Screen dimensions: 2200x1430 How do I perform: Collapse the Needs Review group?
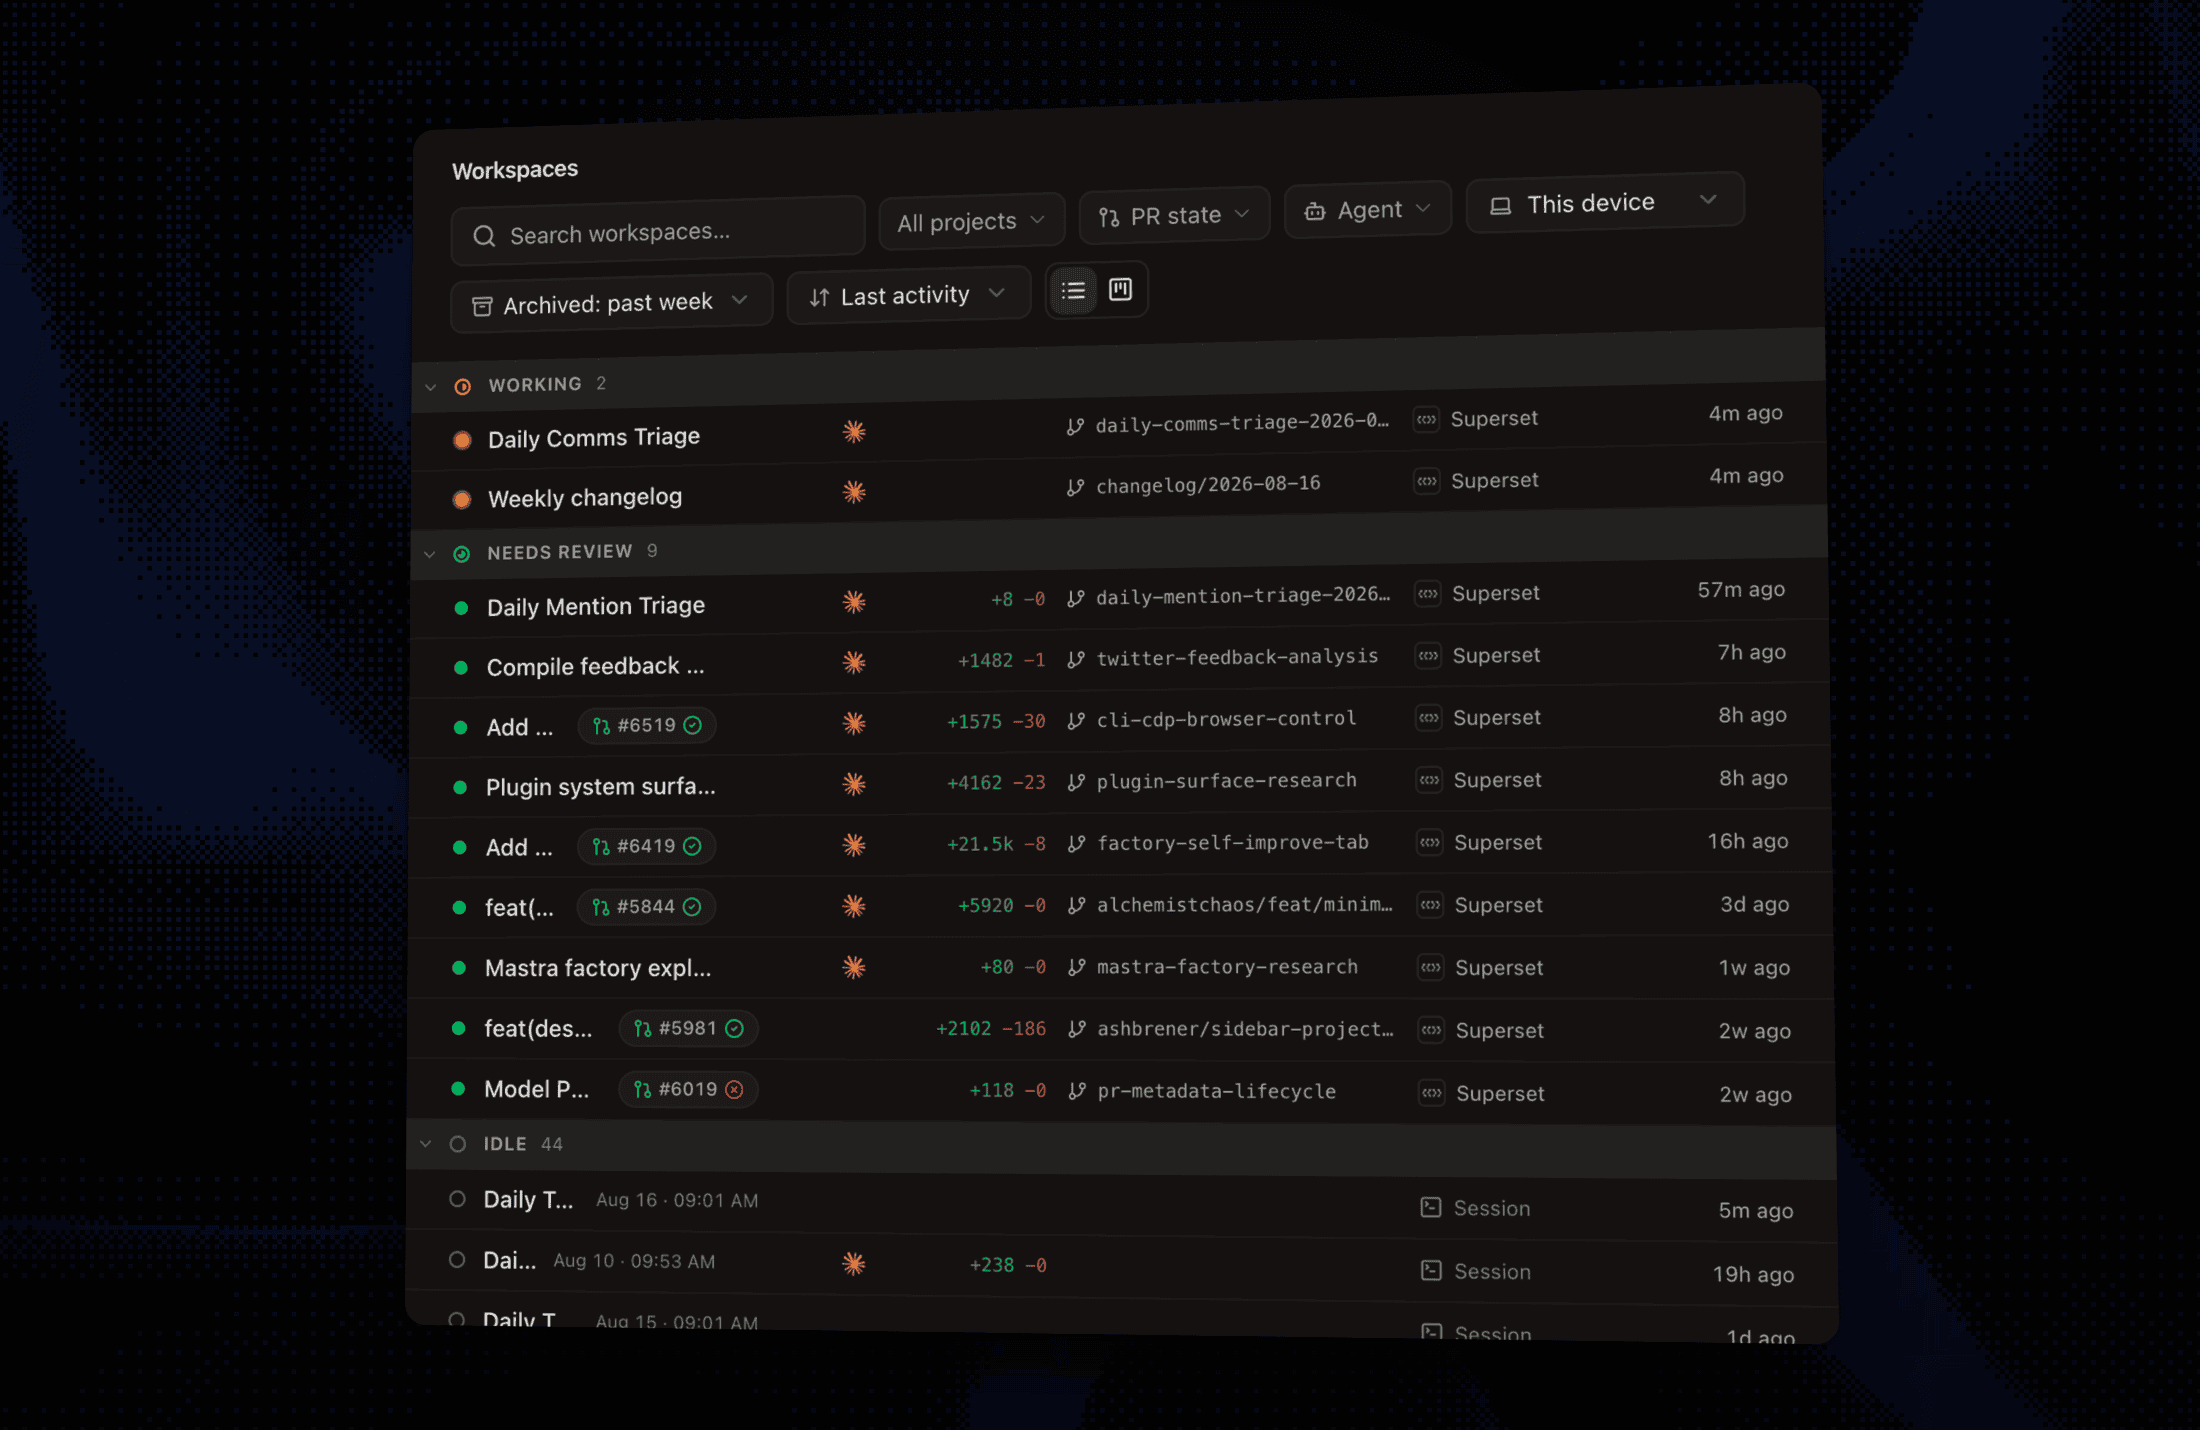tap(430, 554)
